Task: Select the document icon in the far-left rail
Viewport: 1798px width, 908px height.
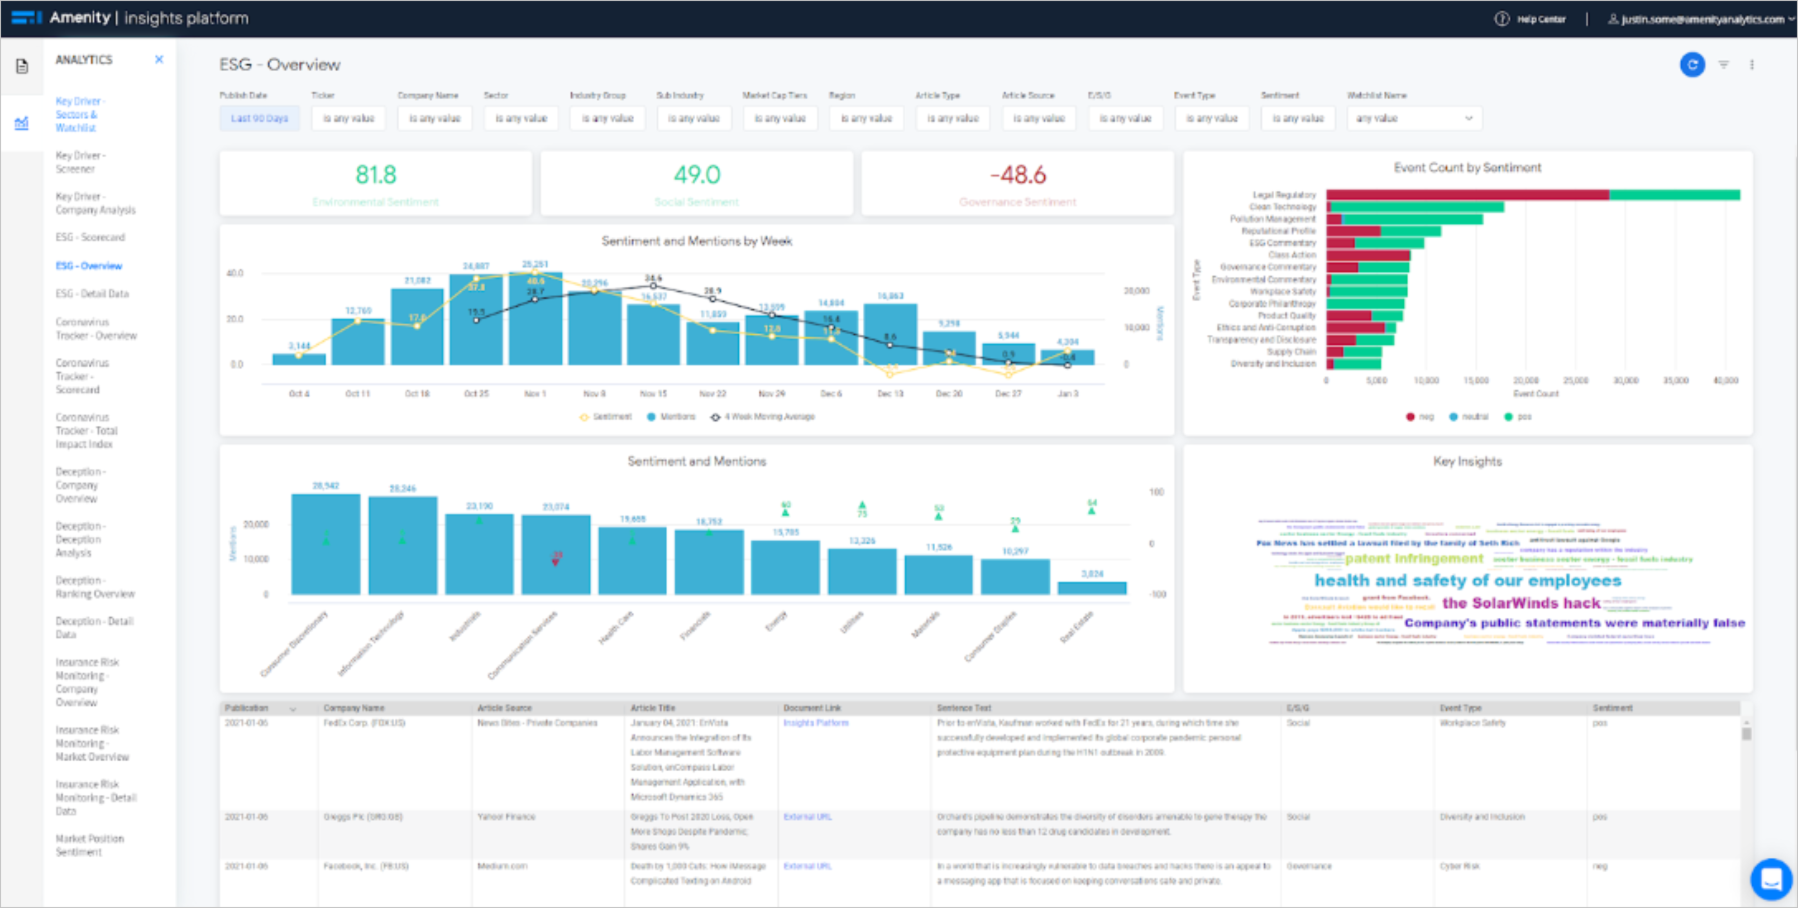Action: pyautogui.click(x=22, y=66)
